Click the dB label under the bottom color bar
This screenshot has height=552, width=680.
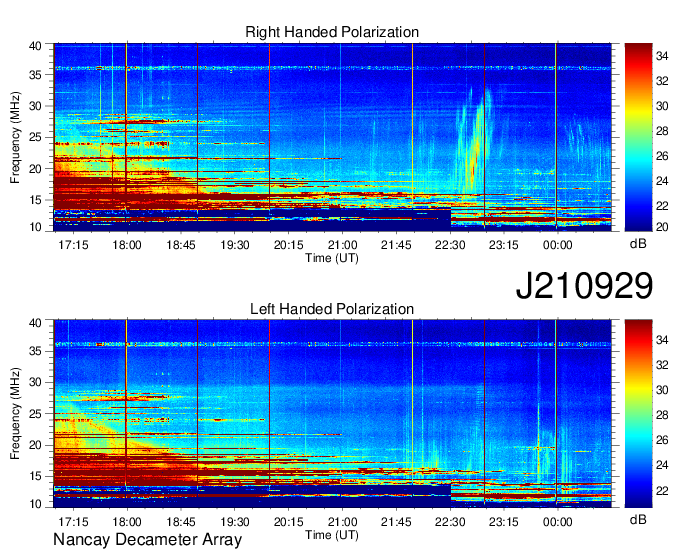point(638,519)
